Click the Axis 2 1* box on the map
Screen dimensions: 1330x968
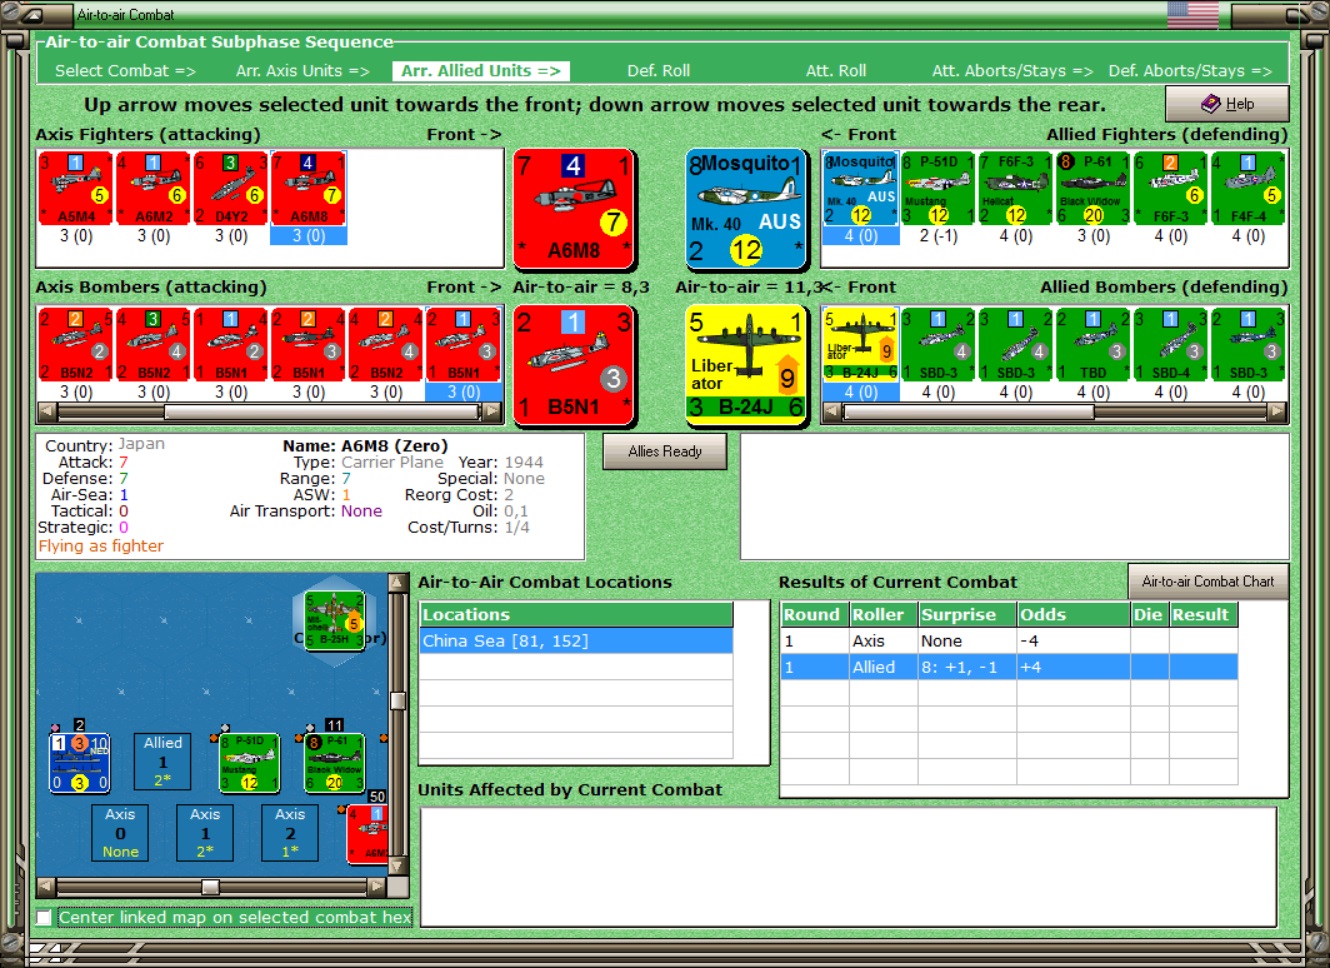(290, 833)
